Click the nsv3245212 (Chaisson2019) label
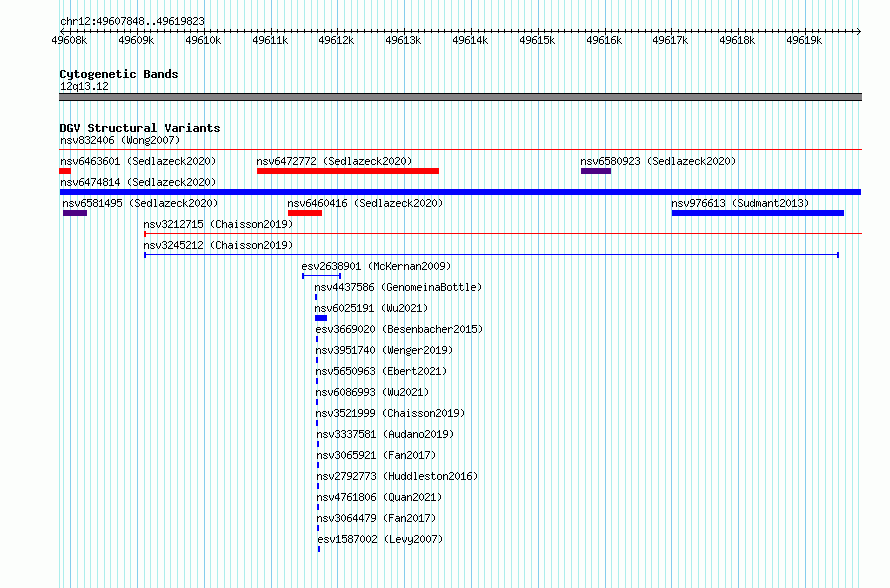This screenshot has height=588, width=890. coord(218,245)
